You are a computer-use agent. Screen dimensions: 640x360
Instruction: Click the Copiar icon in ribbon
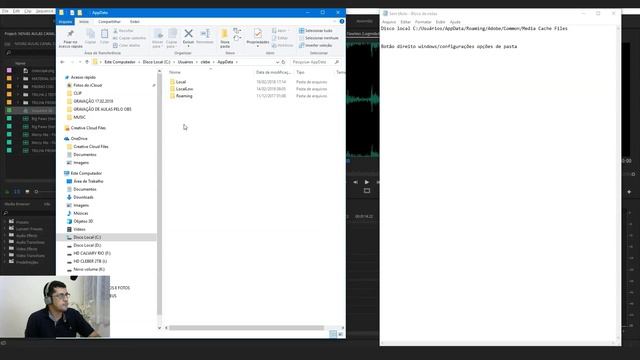coord(90,36)
